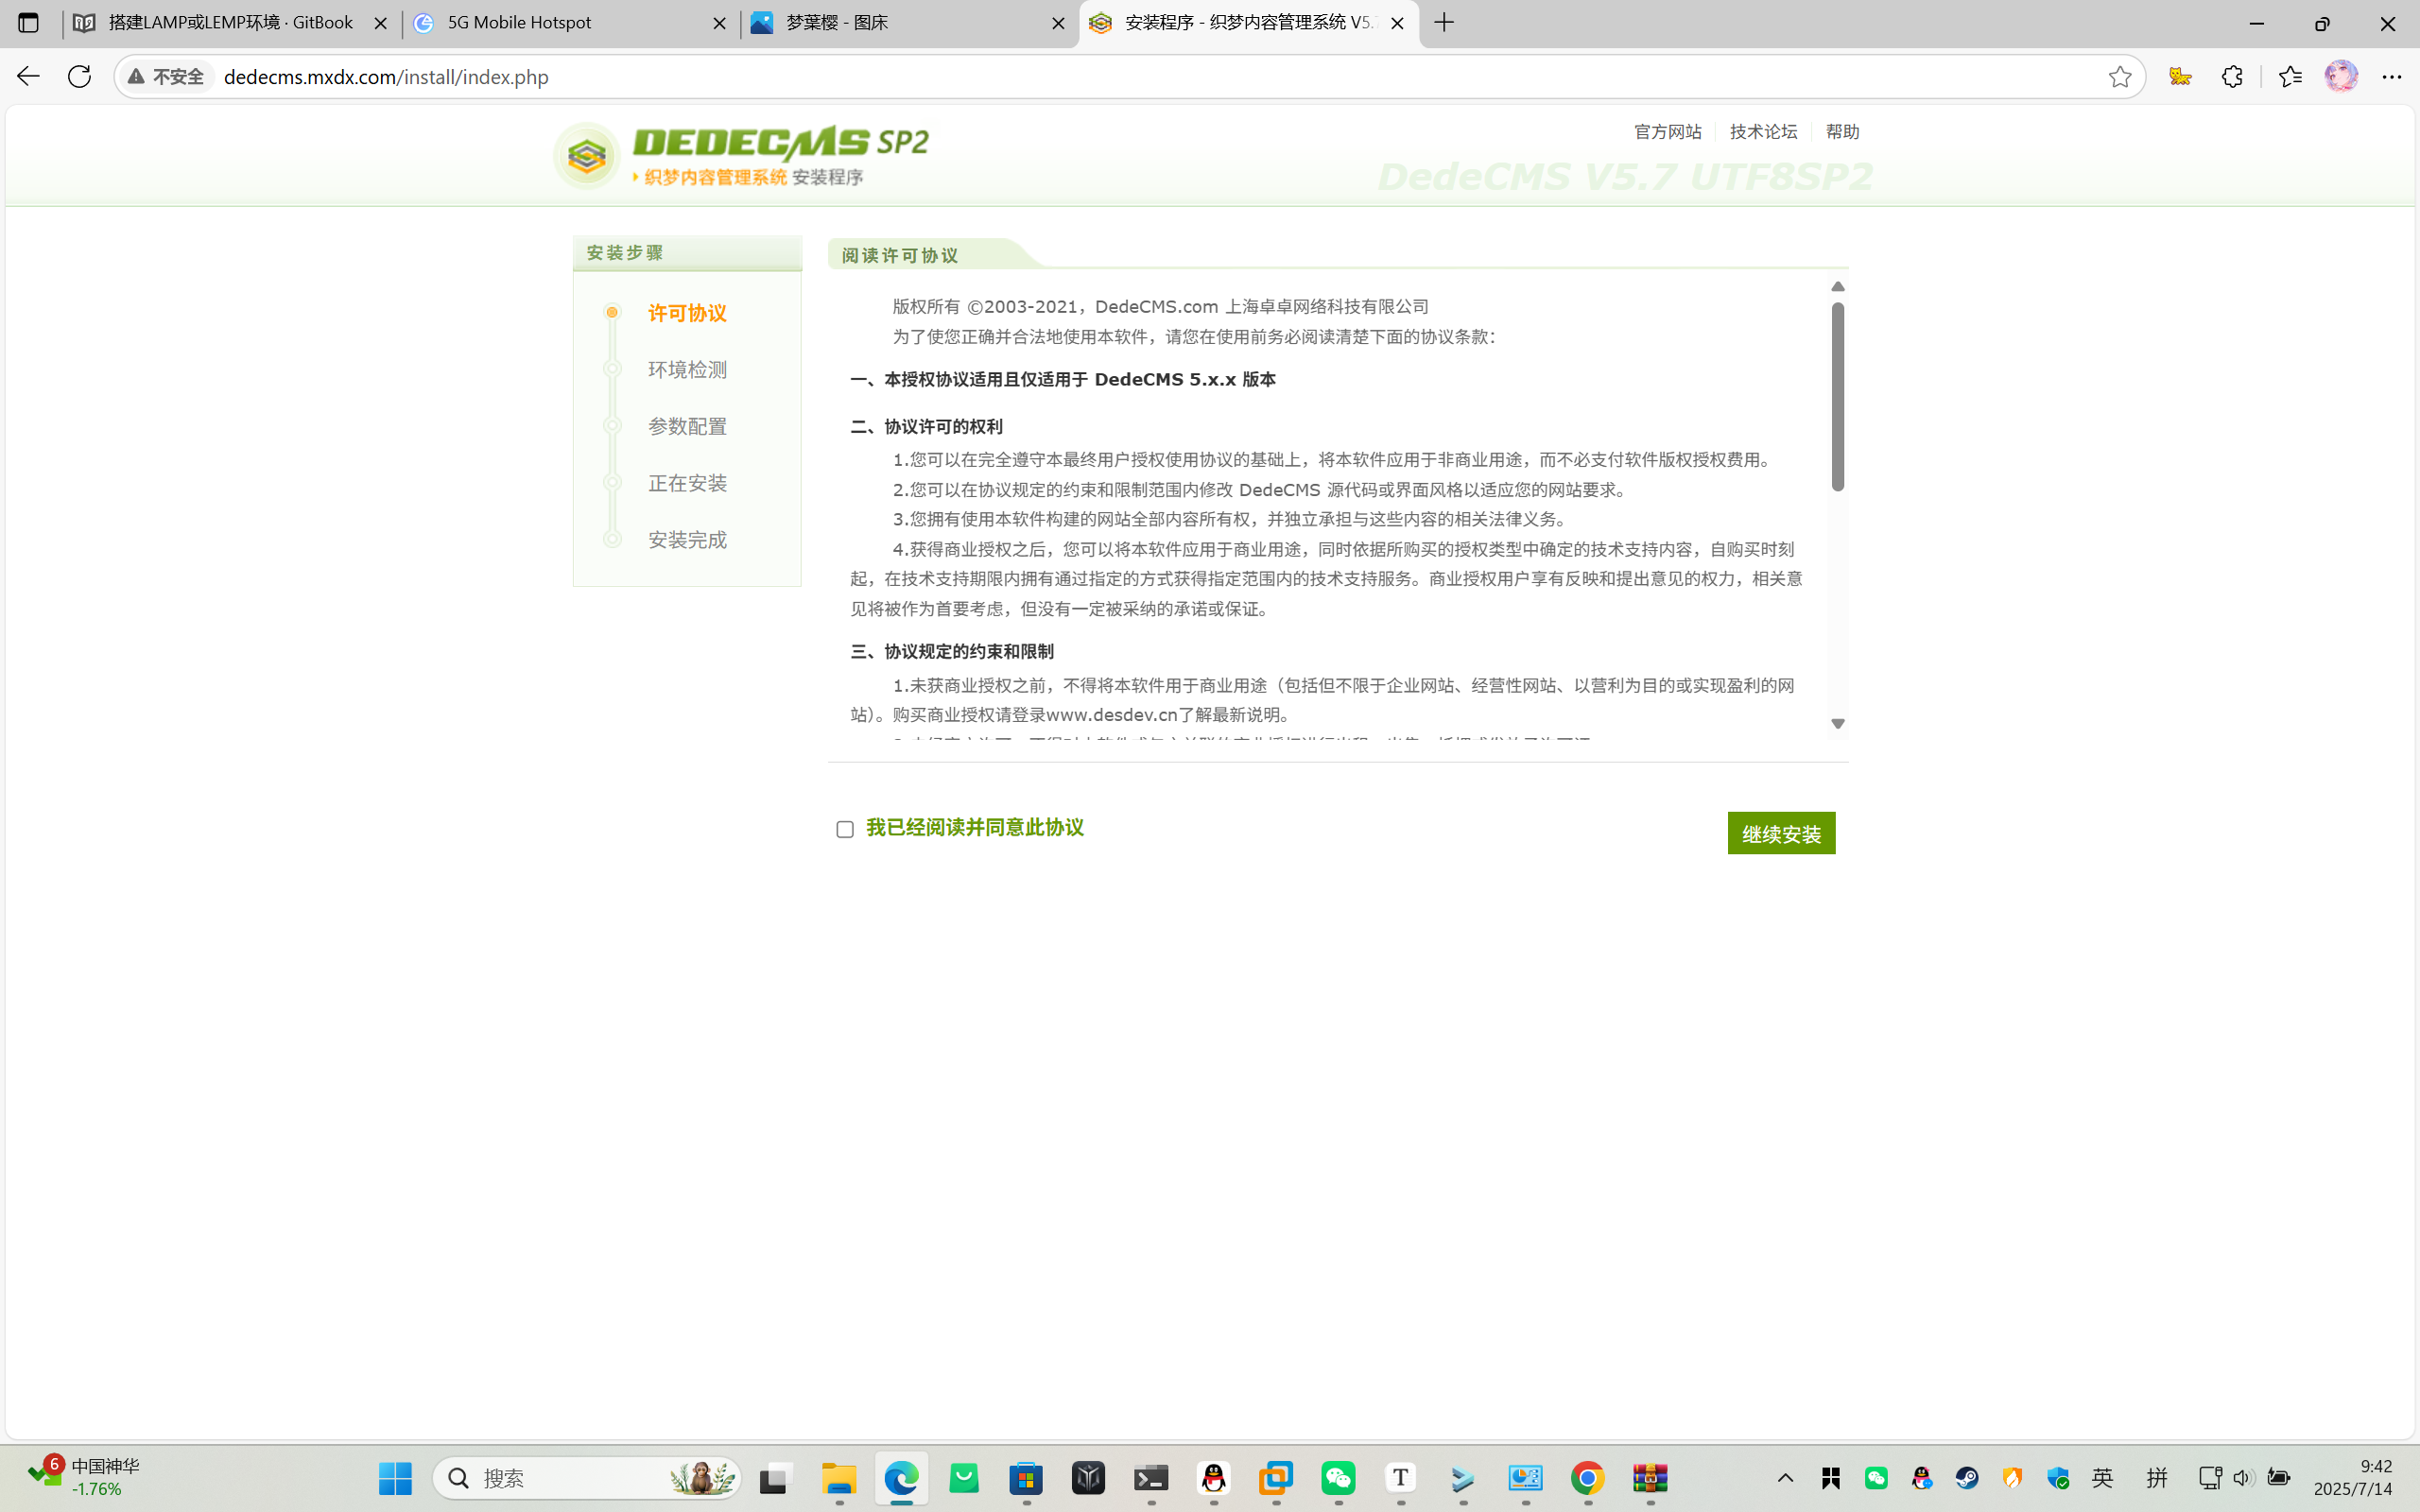This screenshot has height=1512, width=2420.
Task: Open File Explorer from the taskbar
Action: pos(839,1478)
